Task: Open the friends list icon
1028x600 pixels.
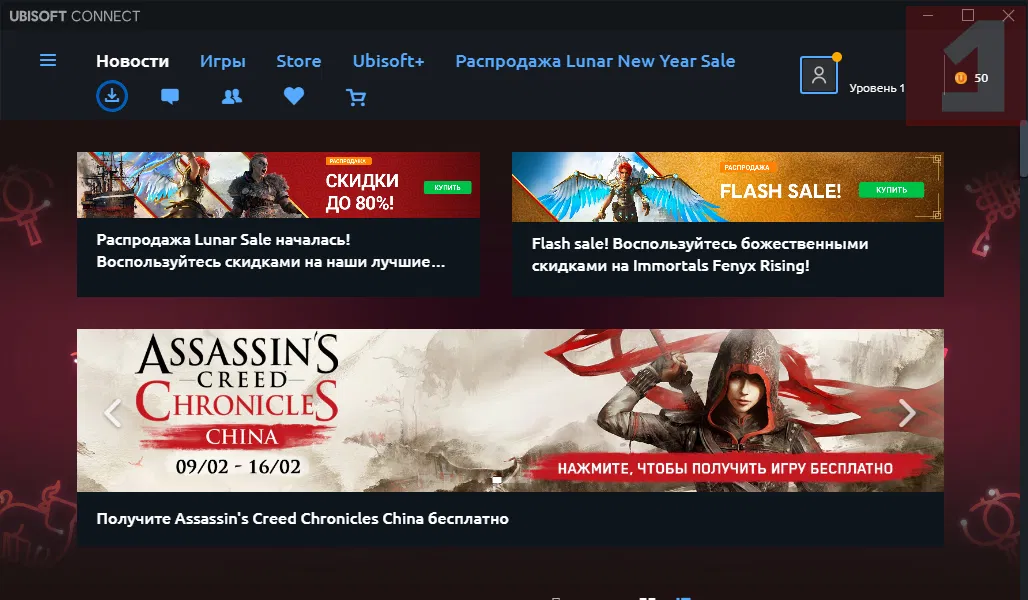Action: pos(232,97)
